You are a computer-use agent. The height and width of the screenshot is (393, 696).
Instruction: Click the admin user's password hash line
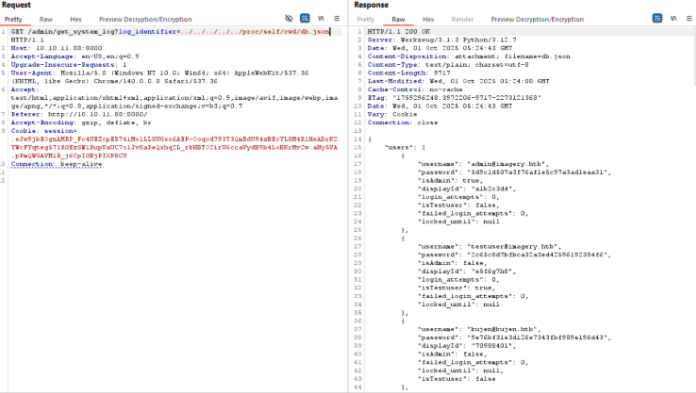[514, 172]
